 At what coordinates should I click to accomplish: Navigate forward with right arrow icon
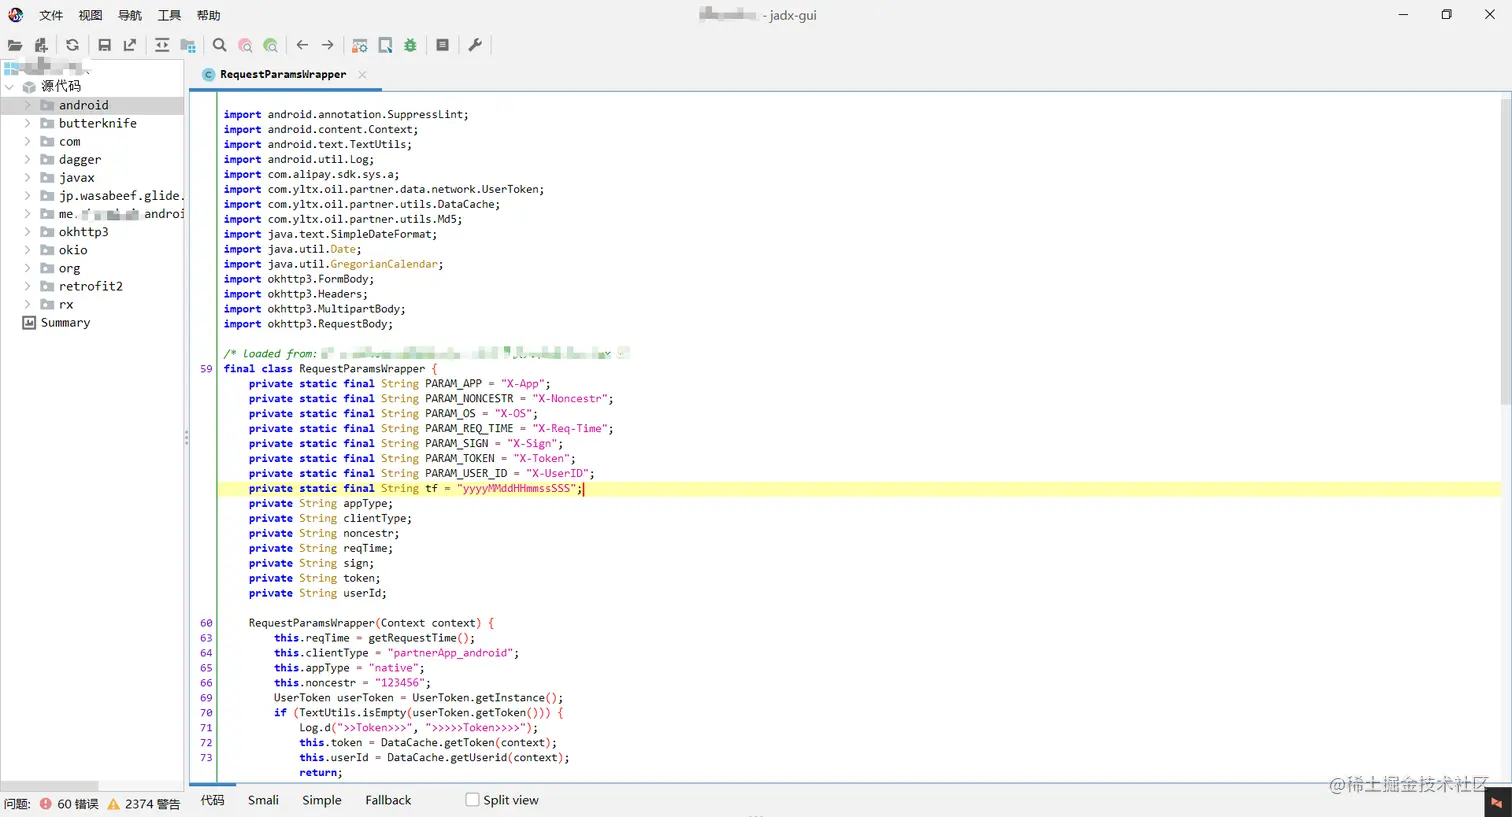coord(328,45)
